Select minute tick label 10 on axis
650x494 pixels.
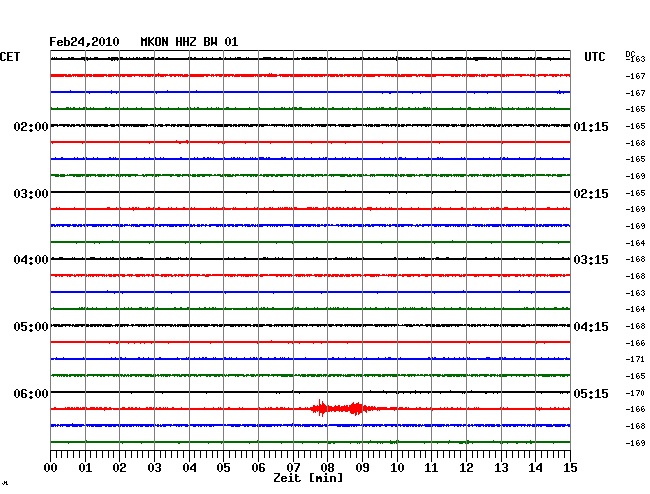[x=397, y=467]
